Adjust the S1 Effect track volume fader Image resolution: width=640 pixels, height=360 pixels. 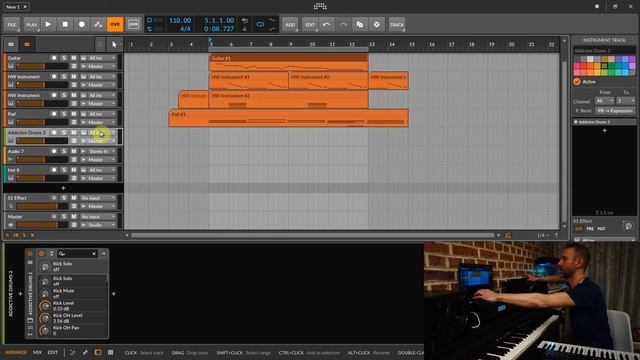coord(42,207)
